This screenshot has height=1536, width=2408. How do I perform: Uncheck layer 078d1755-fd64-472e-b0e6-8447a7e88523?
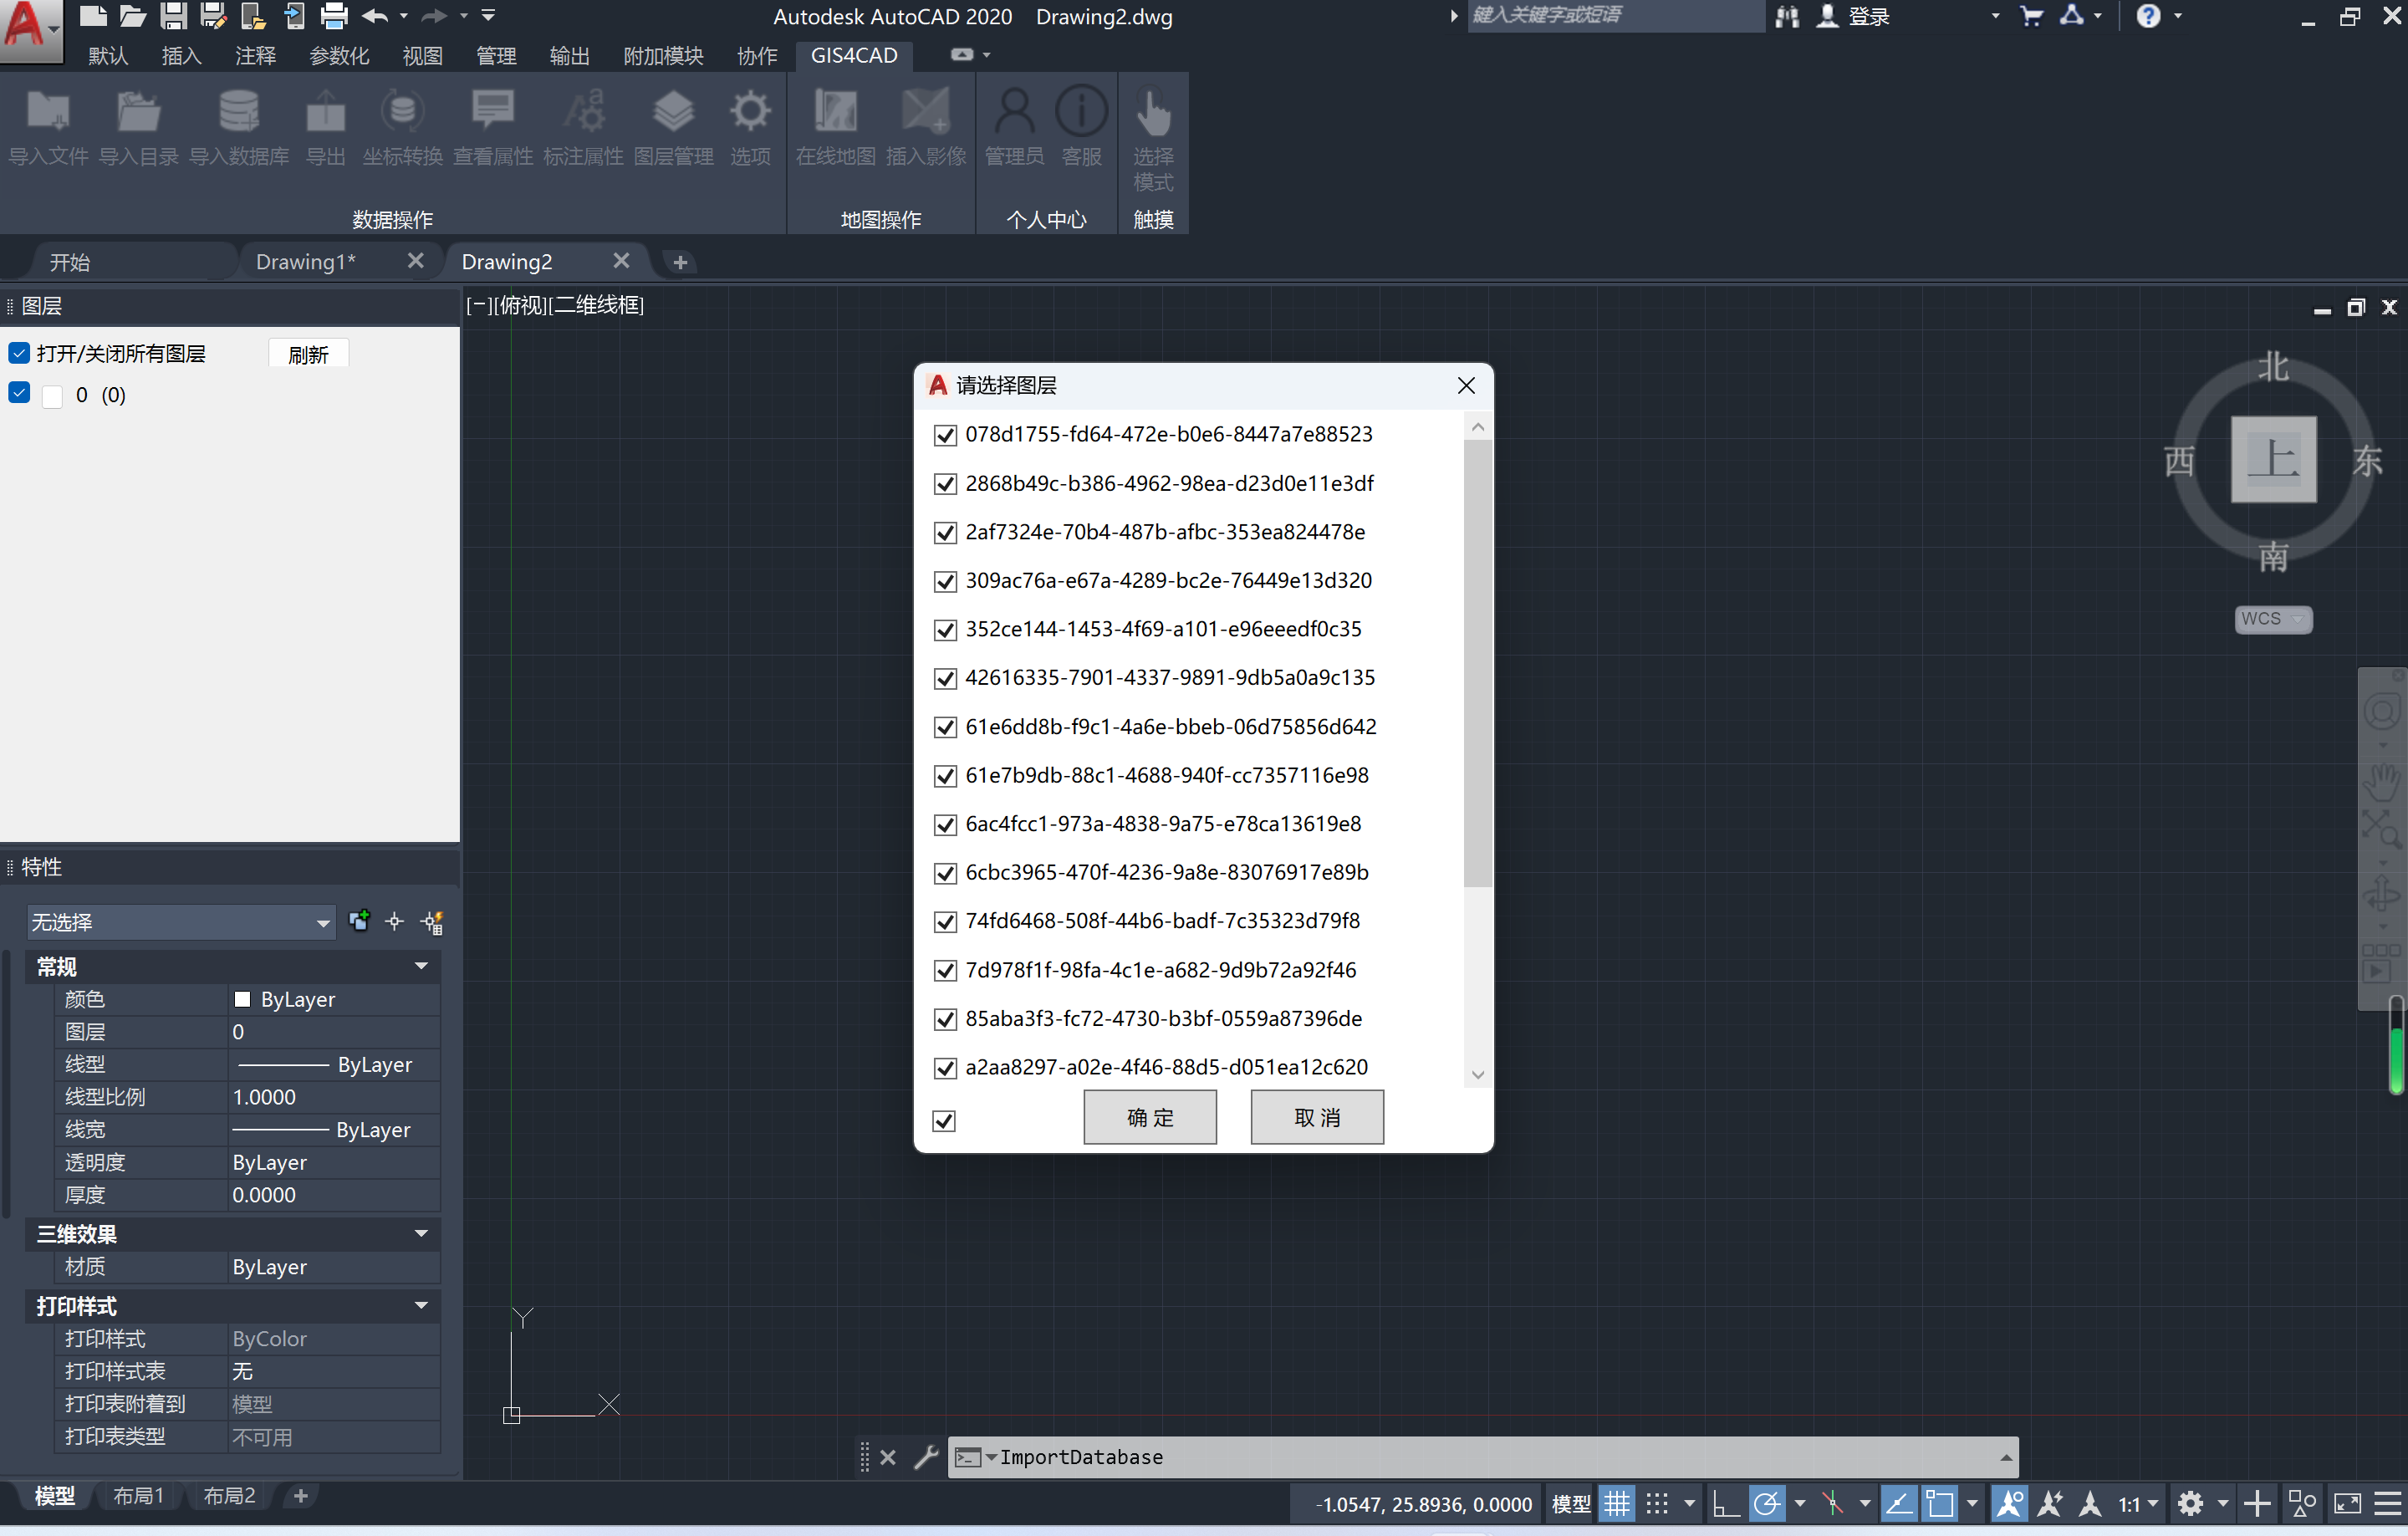click(x=945, y=435)
